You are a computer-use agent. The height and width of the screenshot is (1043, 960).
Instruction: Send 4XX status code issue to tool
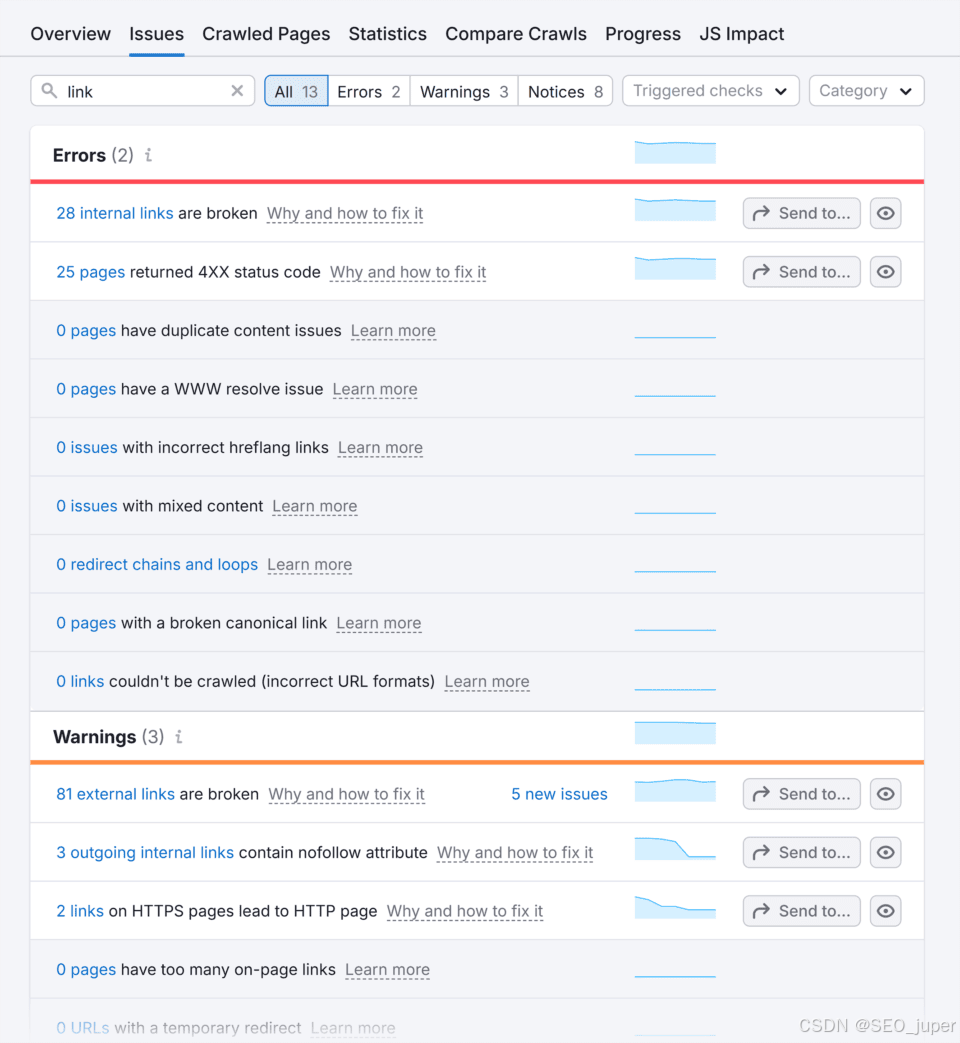pyautogui.click(x=802, y=272)
